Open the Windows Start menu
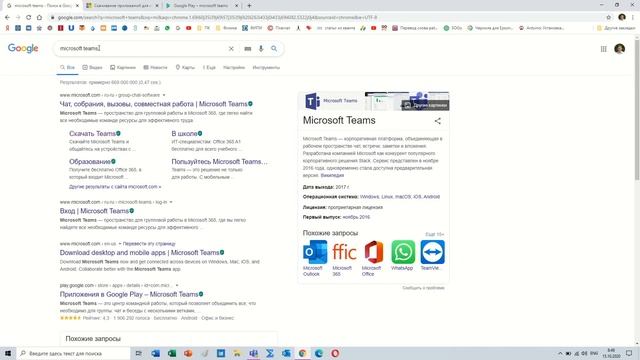Screen dimensions: 640x360 point(8,353)
